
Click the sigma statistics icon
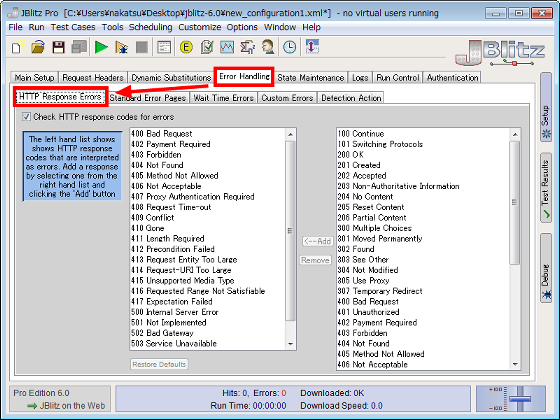point(248,47)
